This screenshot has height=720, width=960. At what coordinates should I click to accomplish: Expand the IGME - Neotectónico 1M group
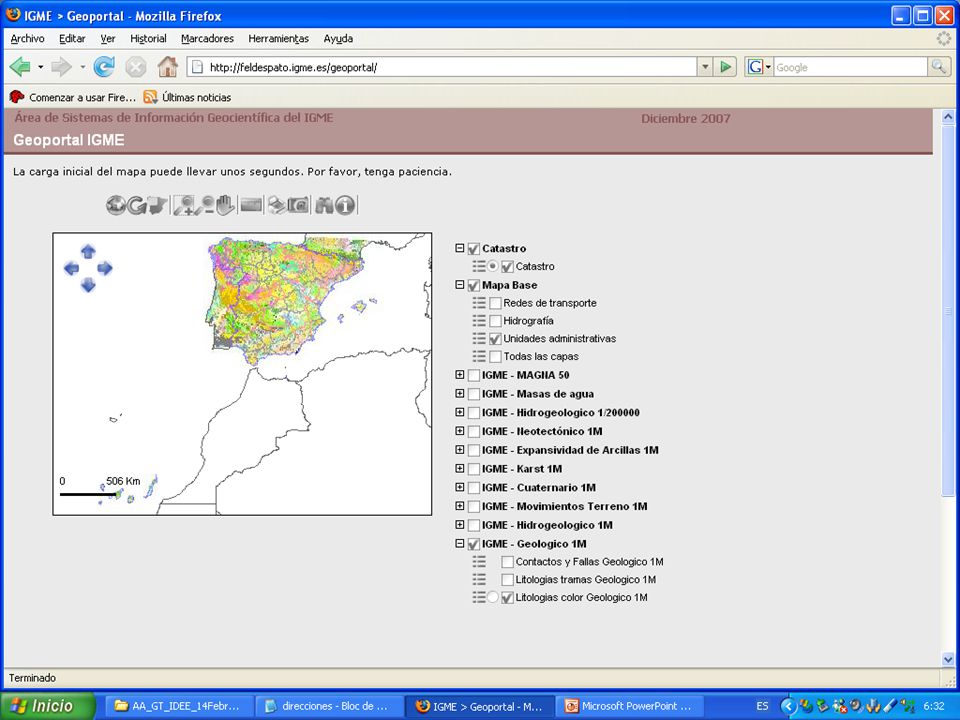coord(460,431)
